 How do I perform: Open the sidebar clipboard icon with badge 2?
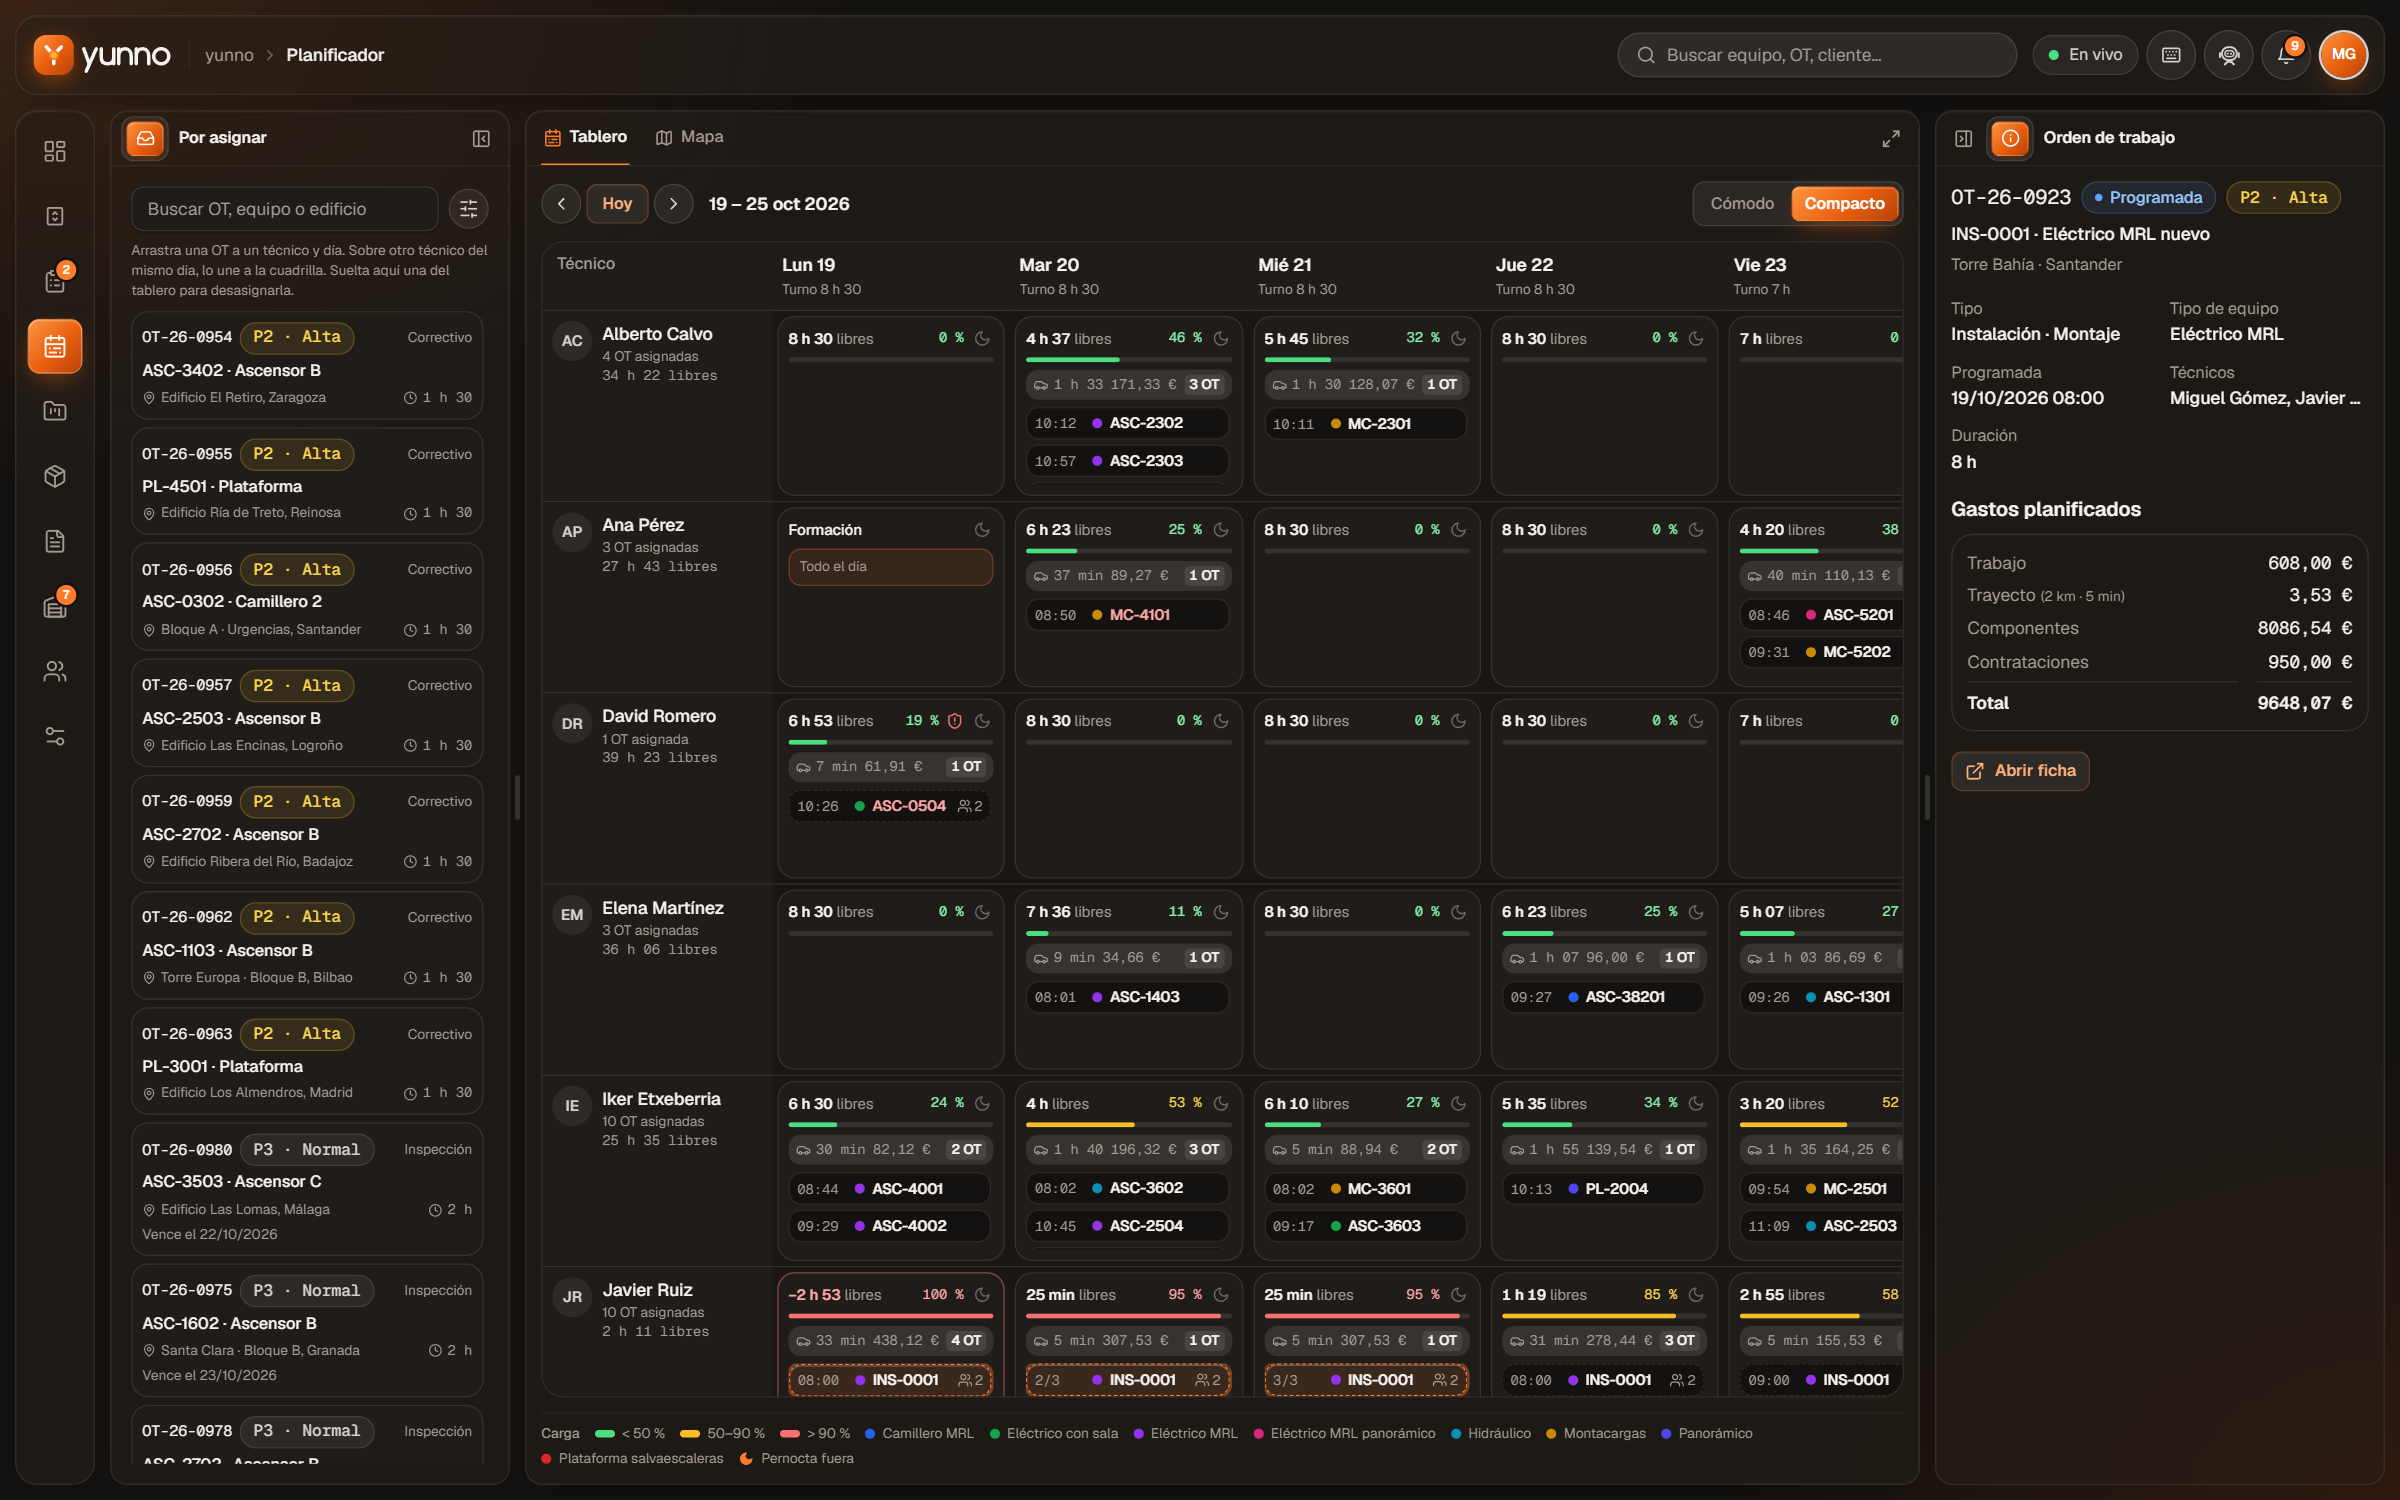coord(55,281)
